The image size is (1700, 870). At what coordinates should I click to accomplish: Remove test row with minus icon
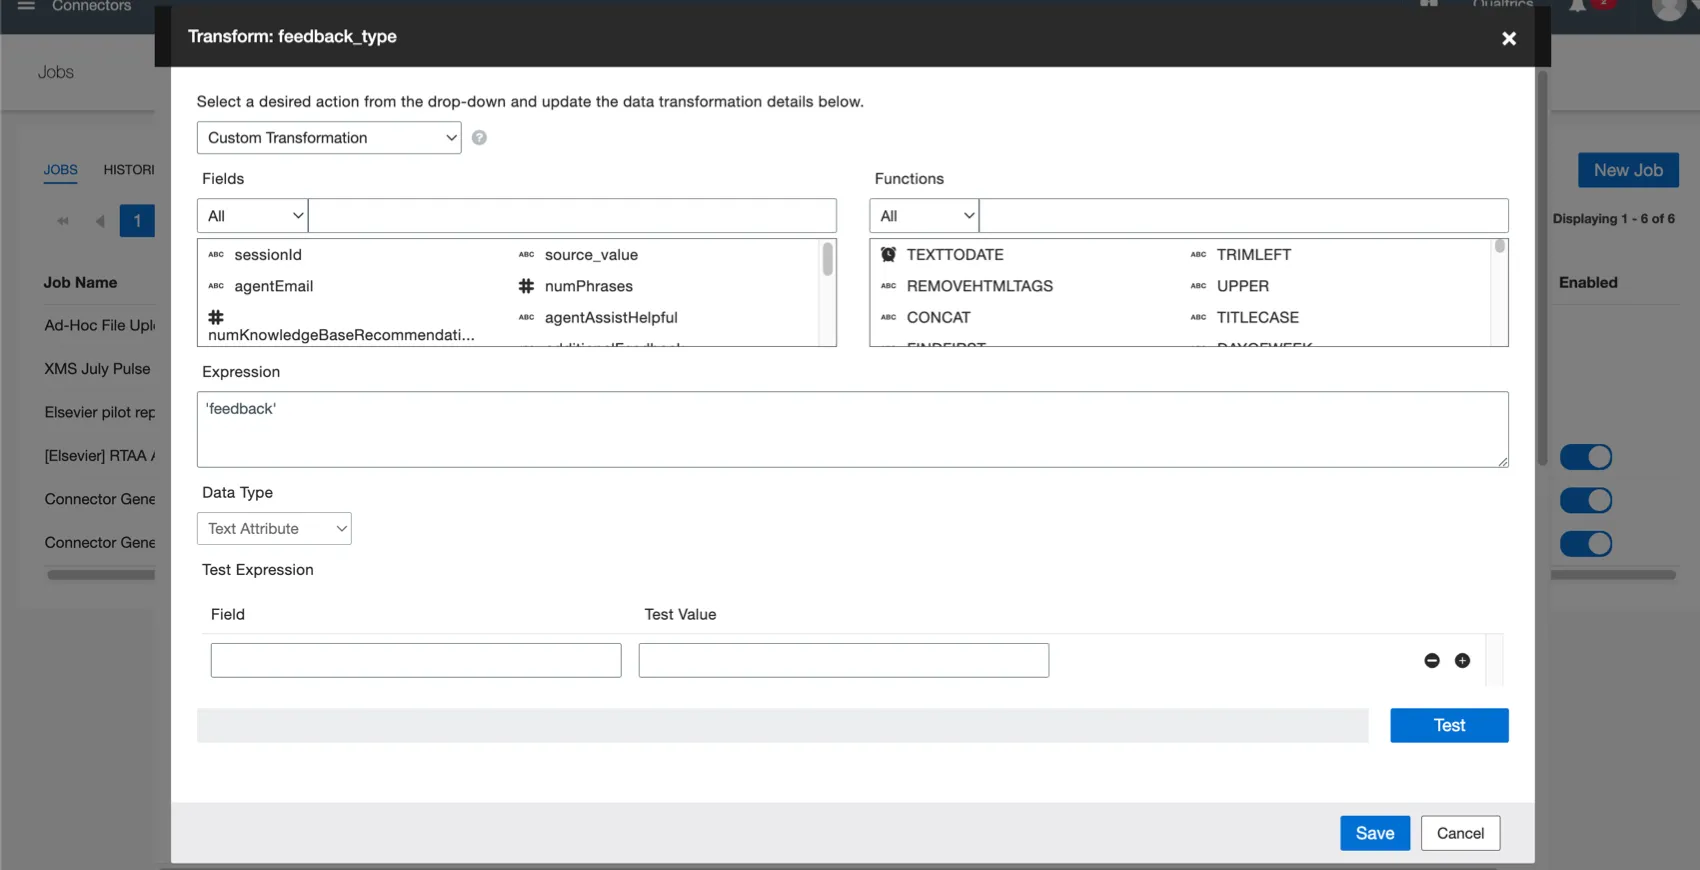(x=1431, y=661)
